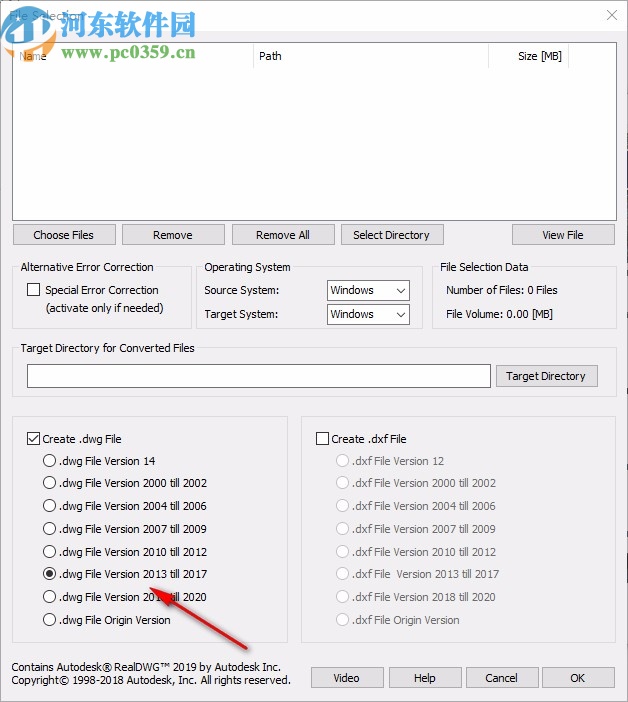Cancel the file selection dialog

click(502, 678)
